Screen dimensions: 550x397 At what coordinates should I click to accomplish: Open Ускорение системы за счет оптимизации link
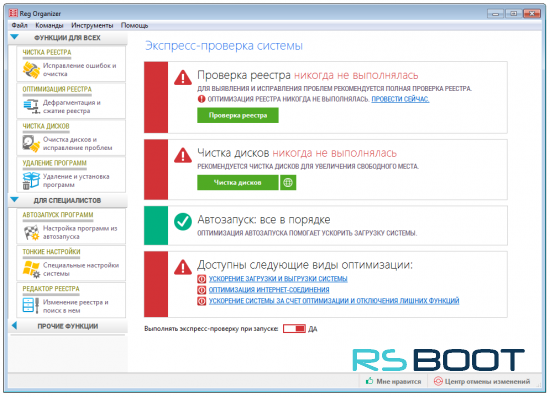[334, 301]
